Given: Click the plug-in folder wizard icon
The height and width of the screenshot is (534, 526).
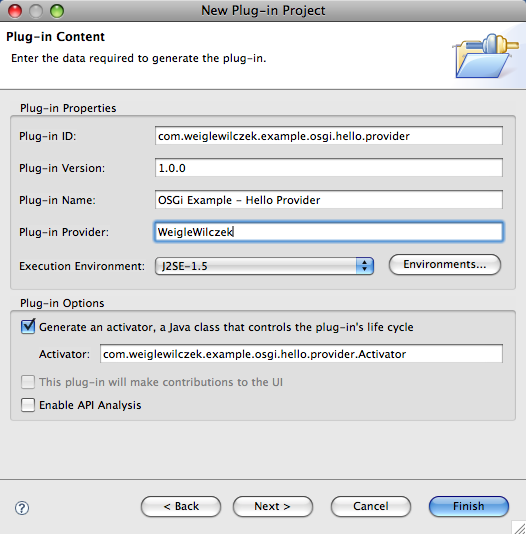Looking at the screenshot, I should 485,56.
